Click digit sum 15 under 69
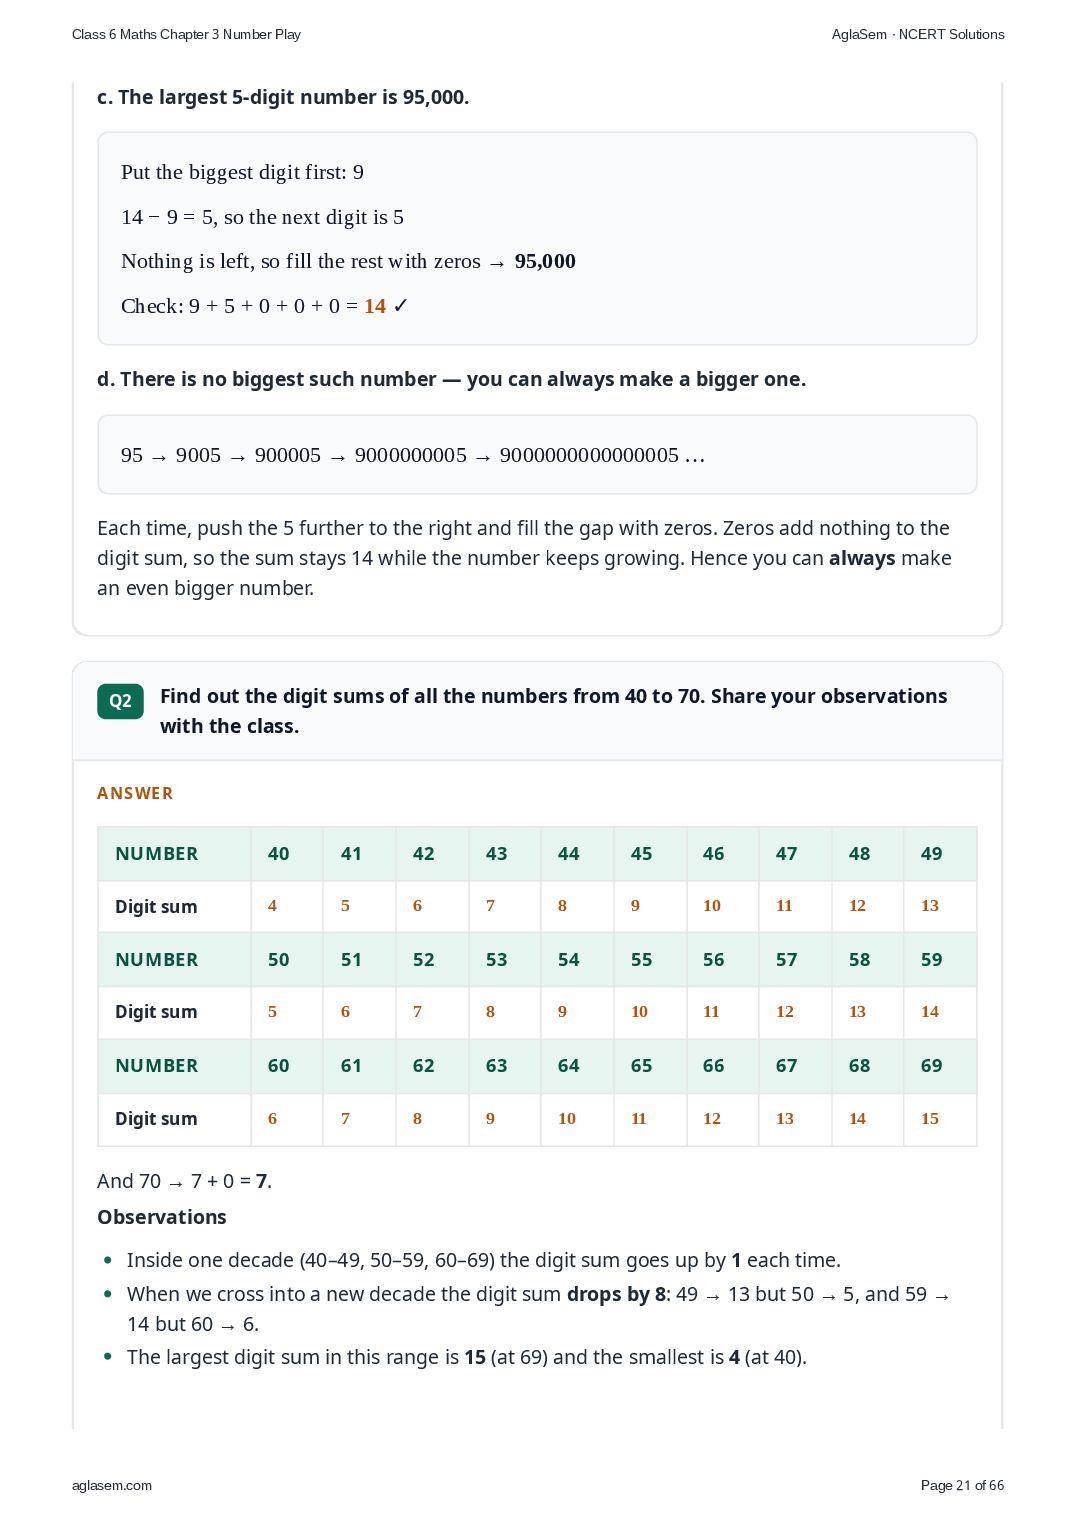The width and height of the screenshot is (1076, 1522). tap(940, 1119)
